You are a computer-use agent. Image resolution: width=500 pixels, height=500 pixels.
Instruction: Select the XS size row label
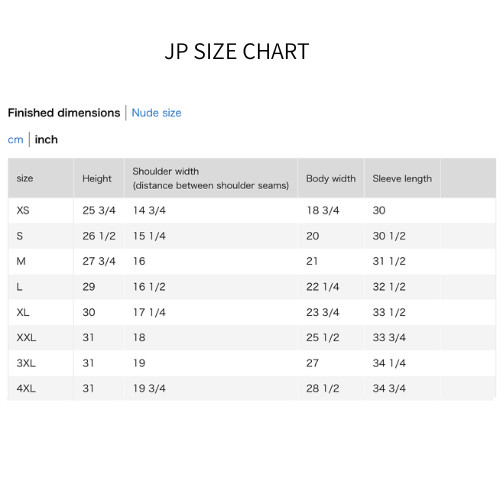[x=23, y=210]
